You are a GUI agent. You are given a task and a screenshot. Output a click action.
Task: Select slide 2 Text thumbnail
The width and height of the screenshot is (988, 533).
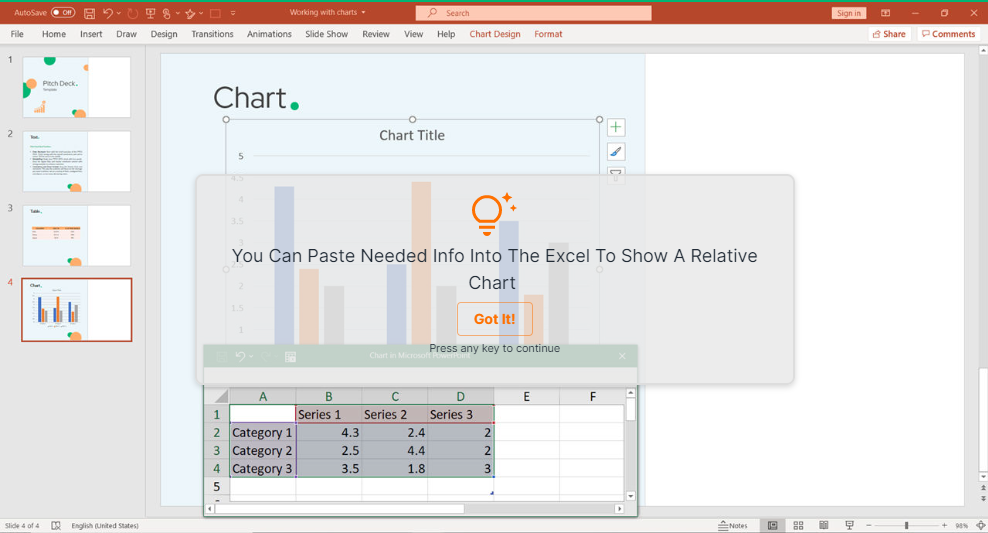pos(76,161)
